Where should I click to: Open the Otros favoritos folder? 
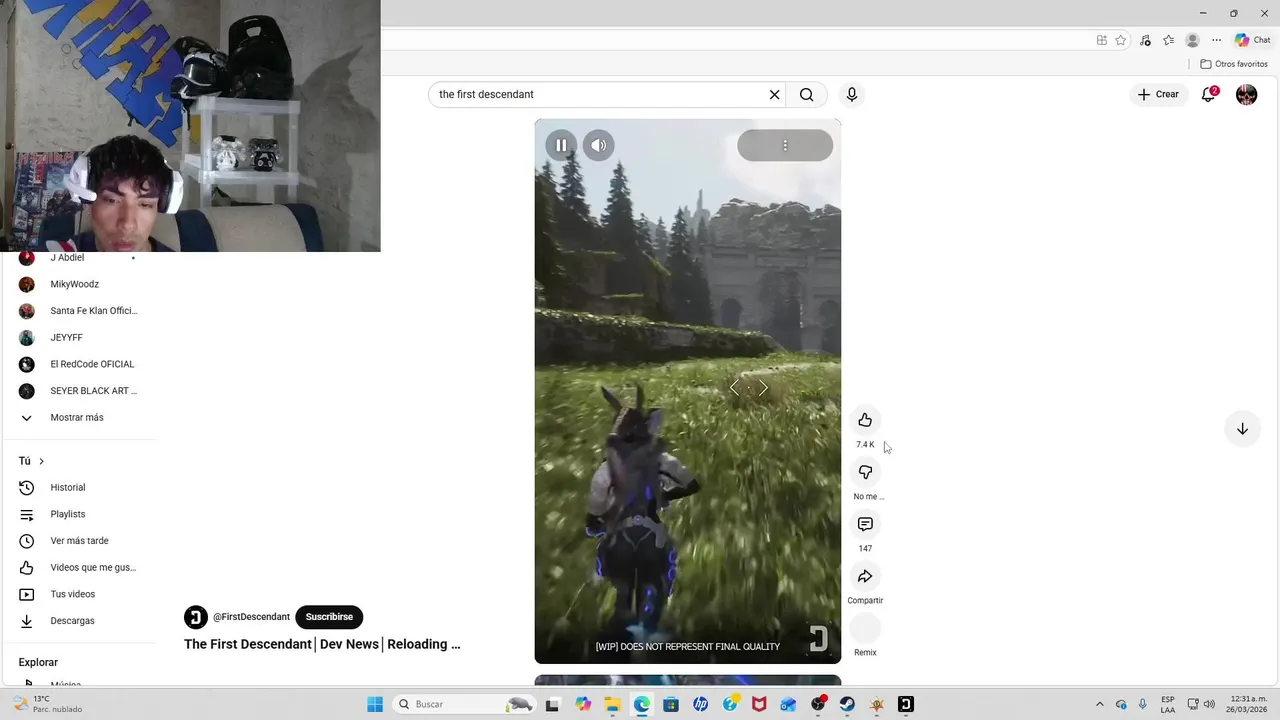coord(1234,64)
